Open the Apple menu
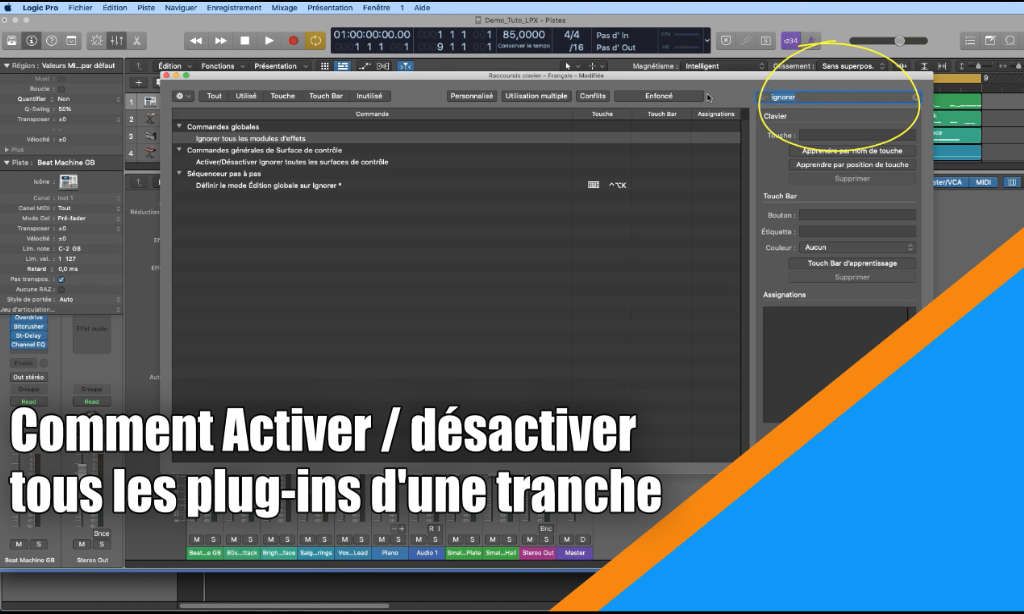The image size is (1024, 614). point(8,8)
